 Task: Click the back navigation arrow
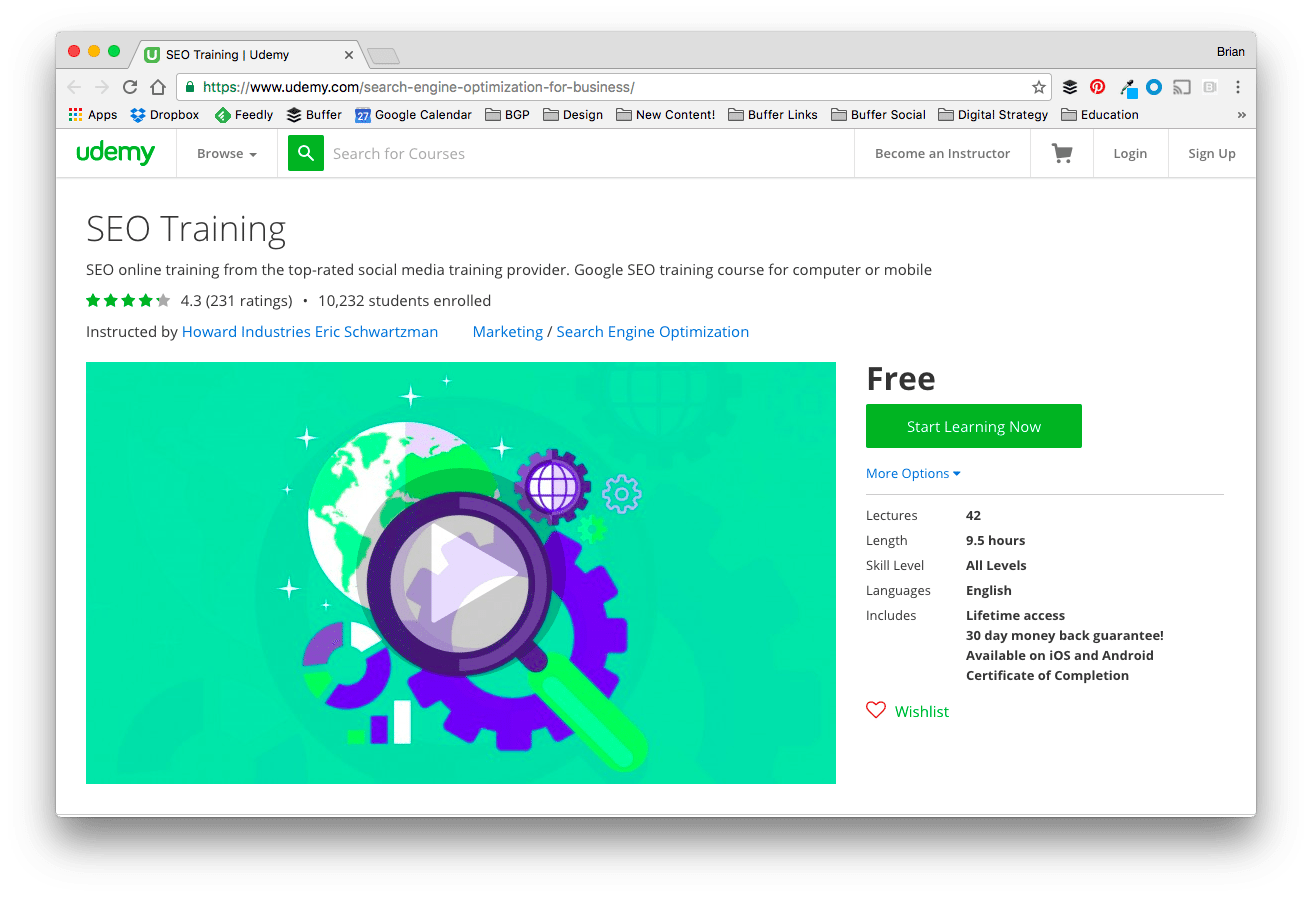coord(74,87)
